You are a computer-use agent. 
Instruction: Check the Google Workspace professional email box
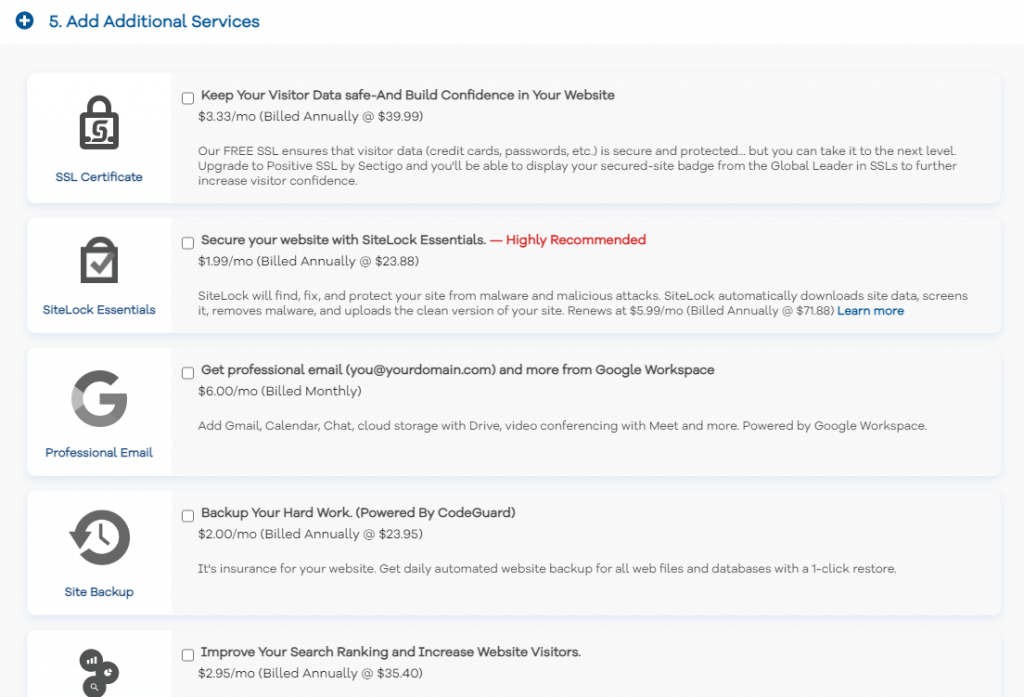click(x=188, y=373)
